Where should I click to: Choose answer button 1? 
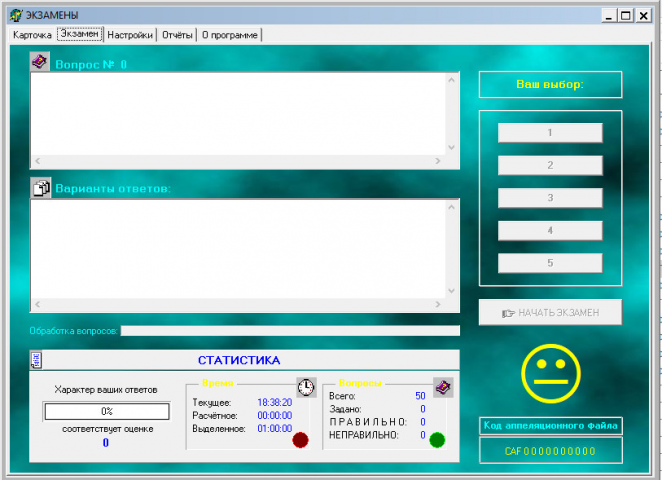[x=550, y=133]
